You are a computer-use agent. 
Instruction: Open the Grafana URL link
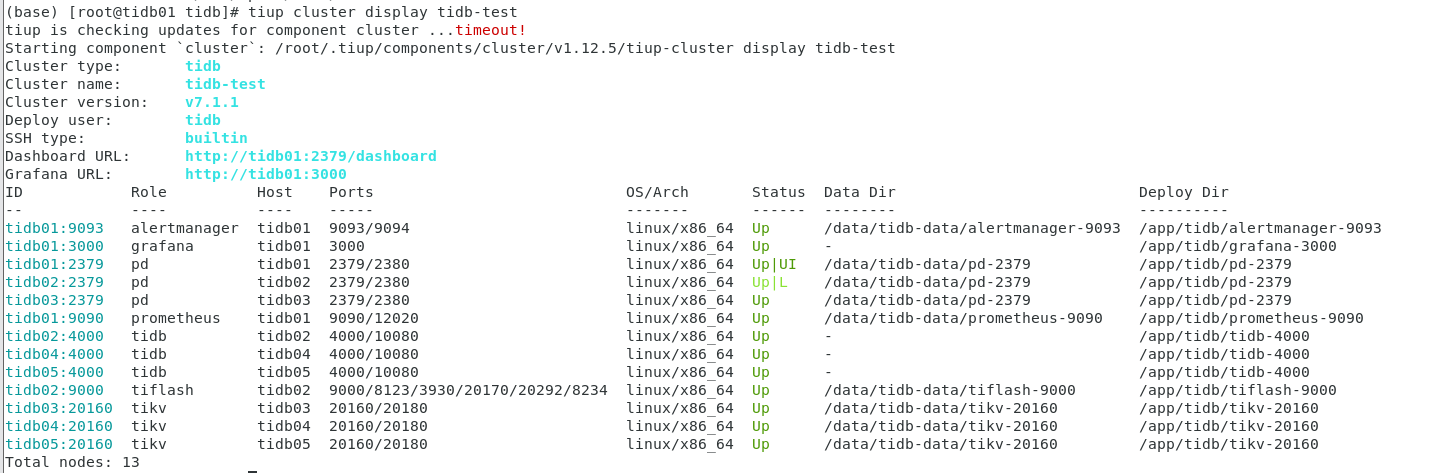(x=265, y=174)
